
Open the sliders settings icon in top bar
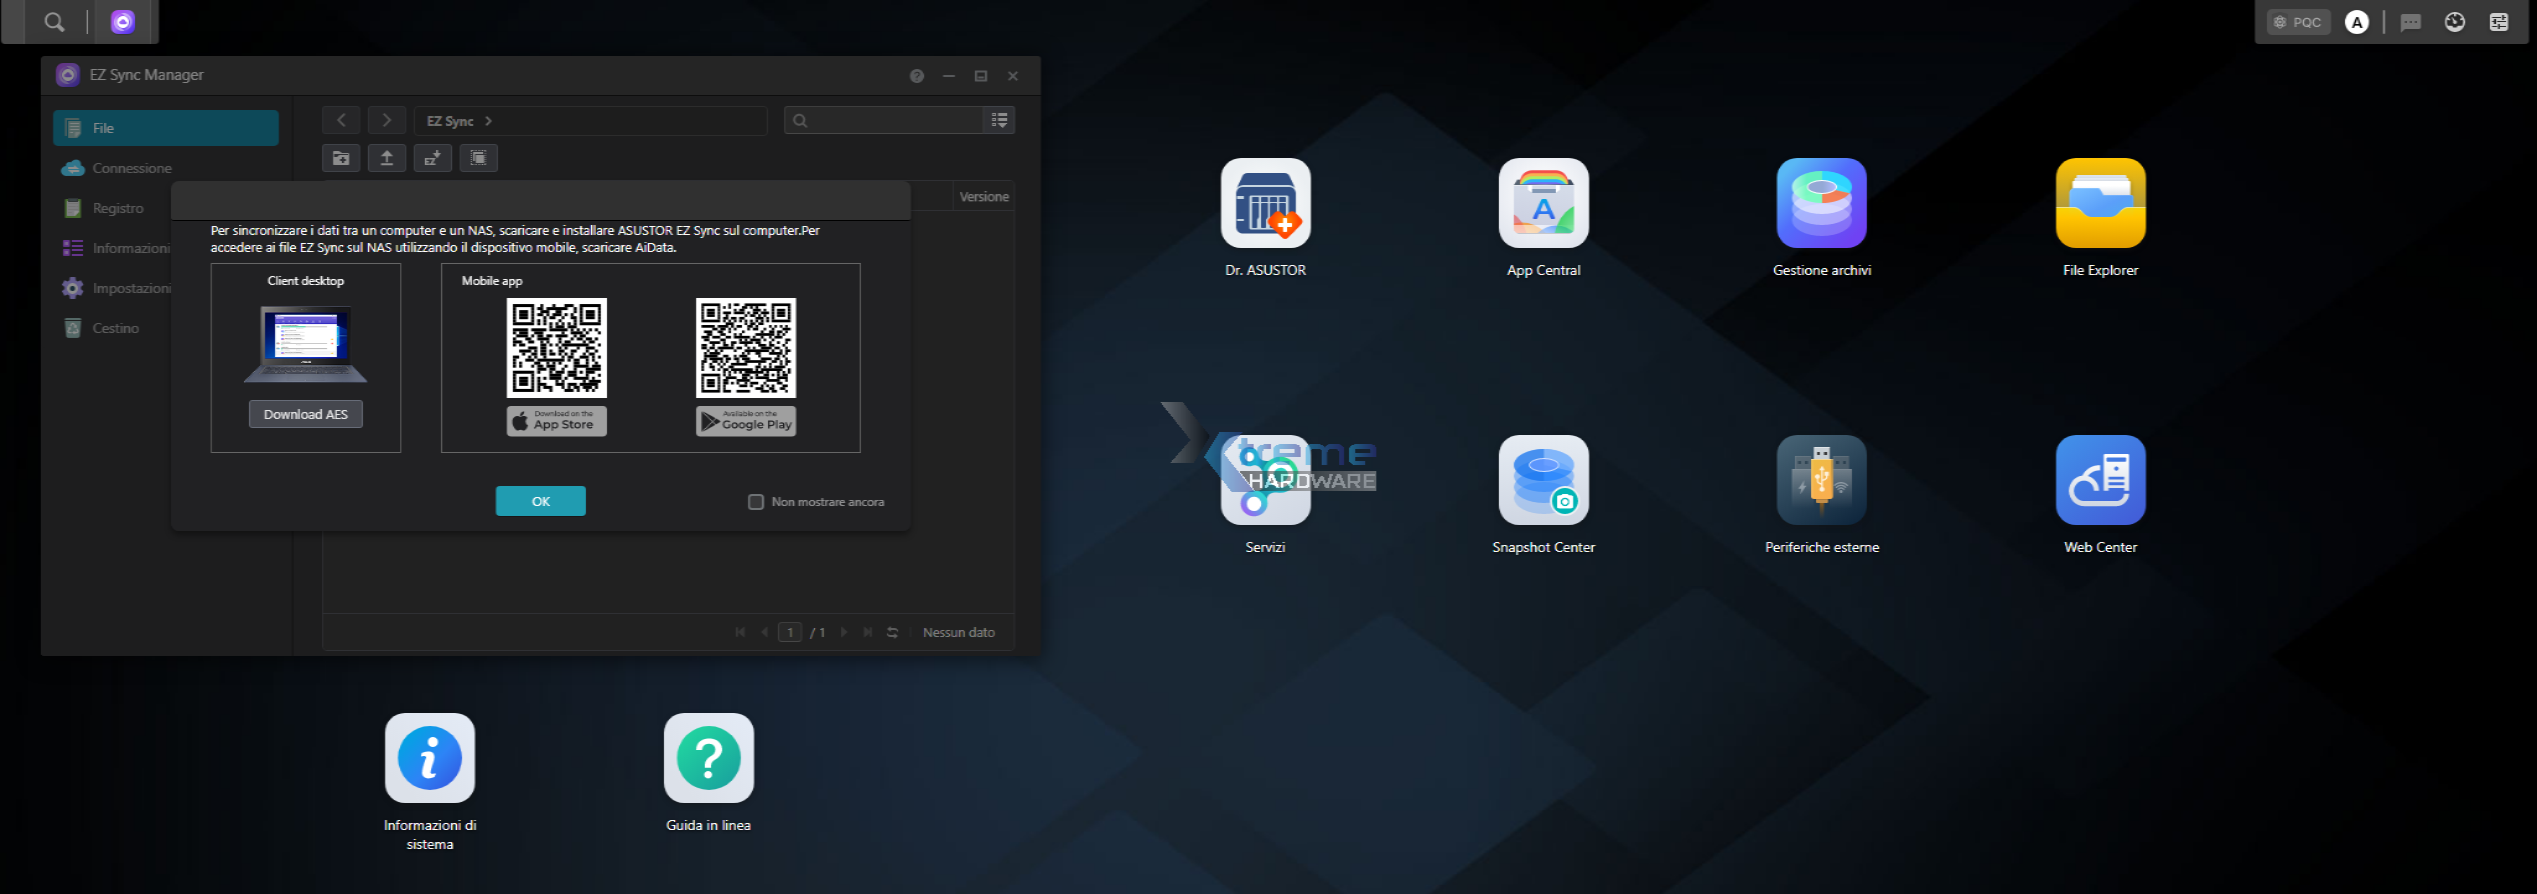tap(2499, 22)
